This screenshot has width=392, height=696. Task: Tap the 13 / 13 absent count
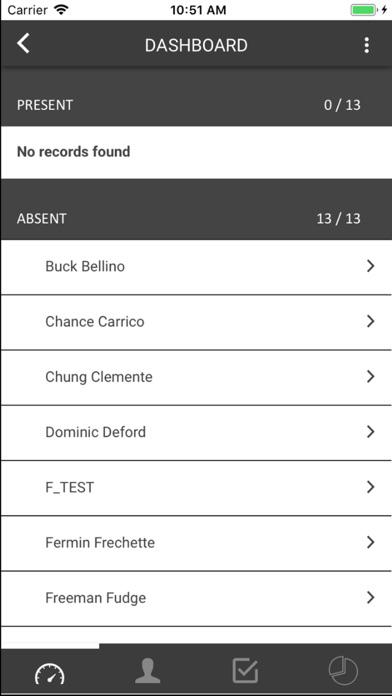(x=338, y=218)
